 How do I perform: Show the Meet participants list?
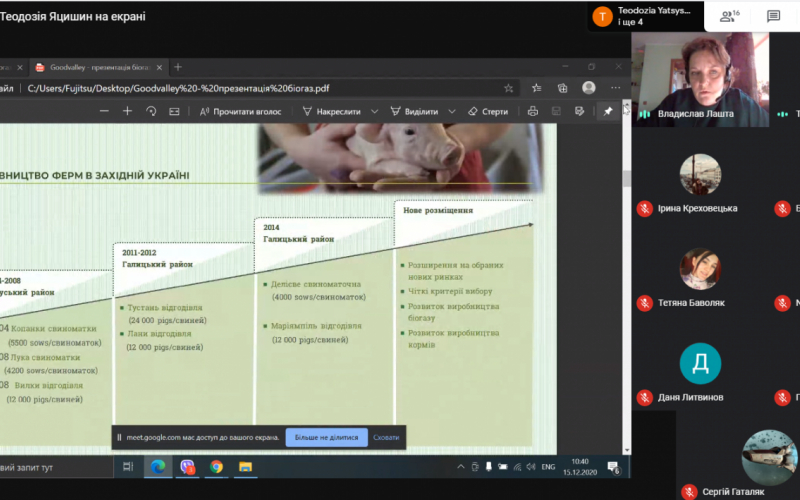coord(730,16)
